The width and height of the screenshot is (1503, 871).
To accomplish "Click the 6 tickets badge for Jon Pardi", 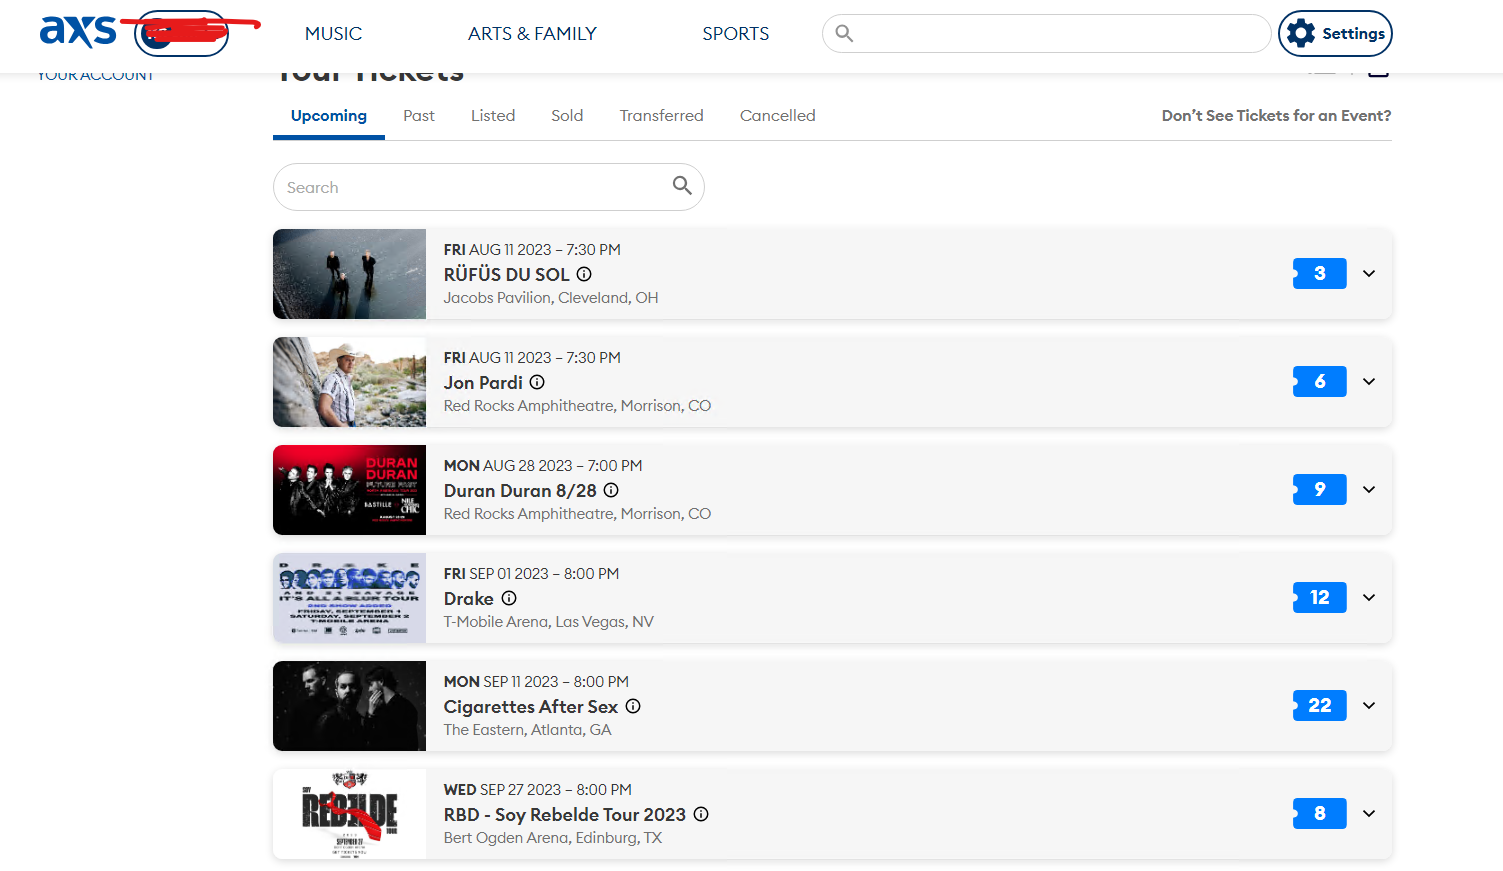I will point(1319,381).
